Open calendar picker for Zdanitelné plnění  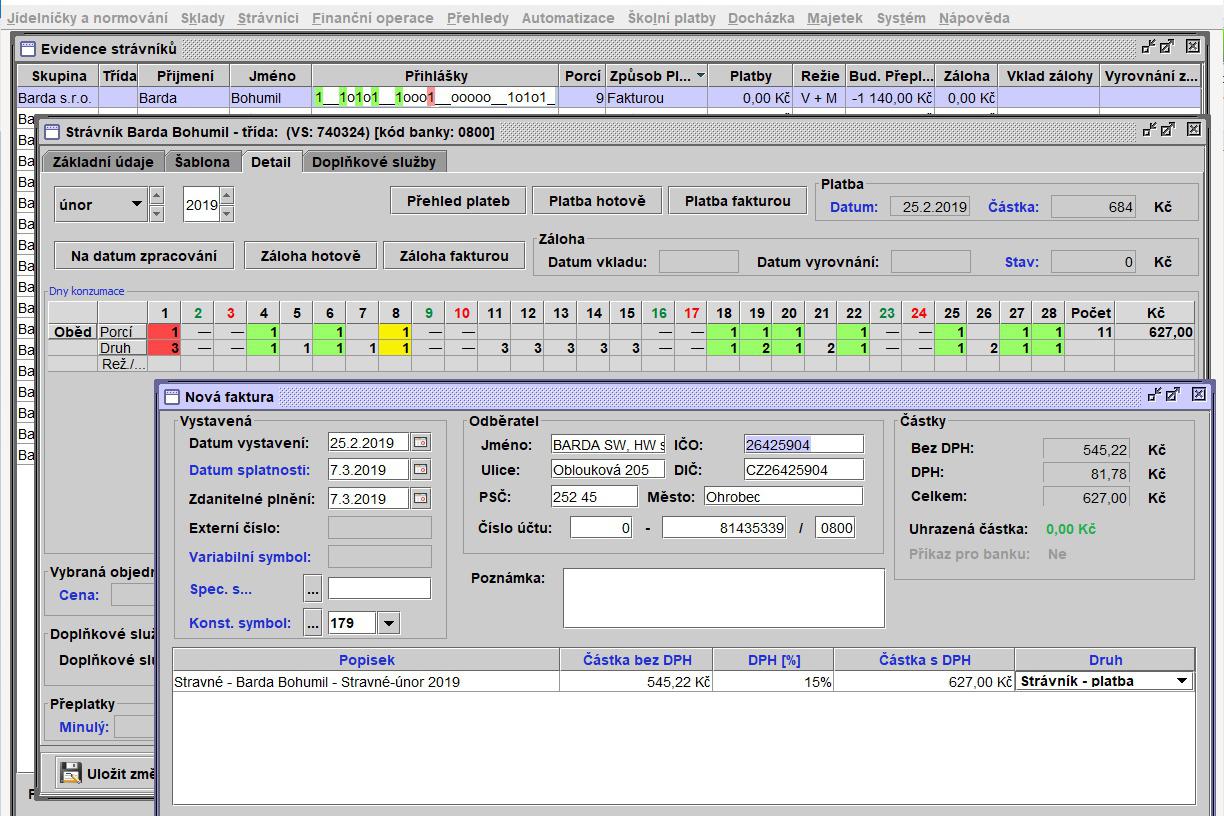(x=420, y=498)
